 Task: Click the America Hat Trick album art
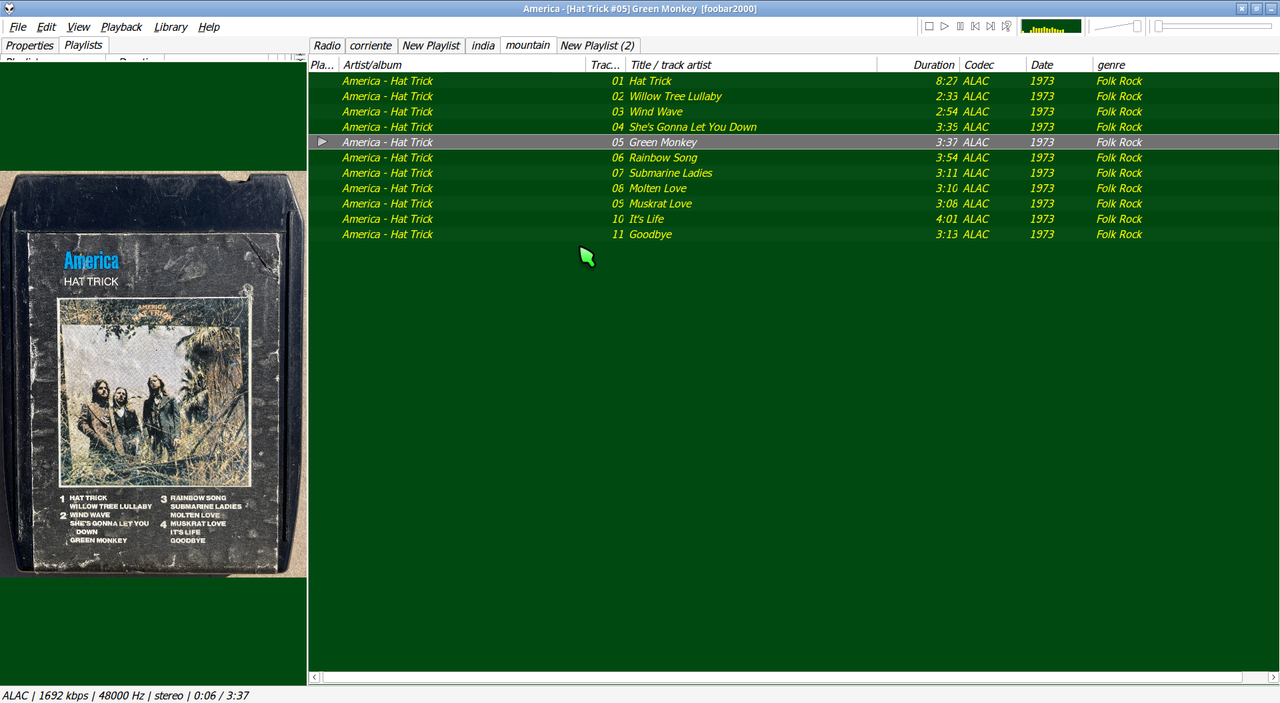point(153,374)
